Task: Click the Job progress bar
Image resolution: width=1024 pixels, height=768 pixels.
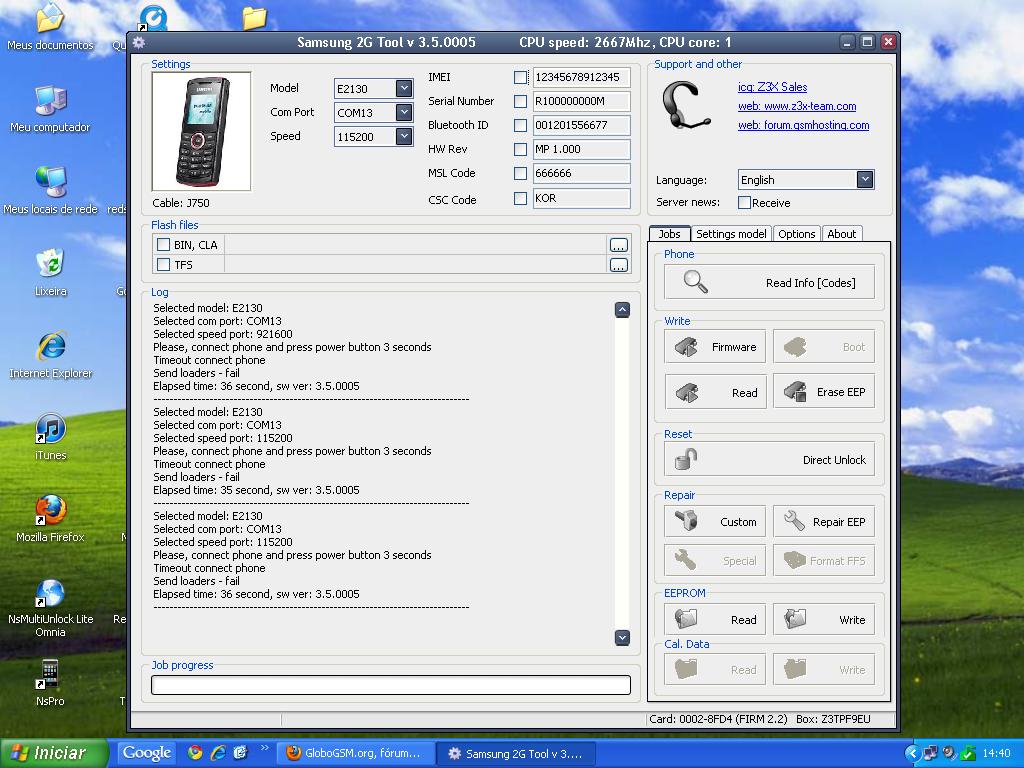Action: (x=391, y=684)
